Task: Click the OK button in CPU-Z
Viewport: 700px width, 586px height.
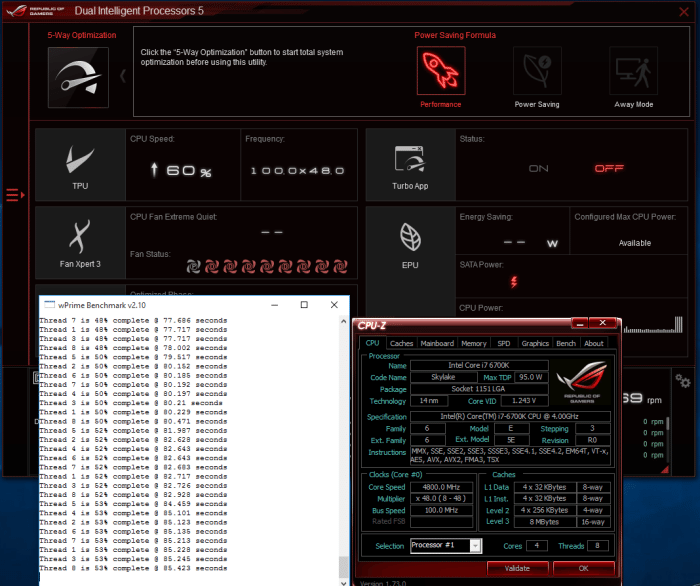Action: point(583,568)
